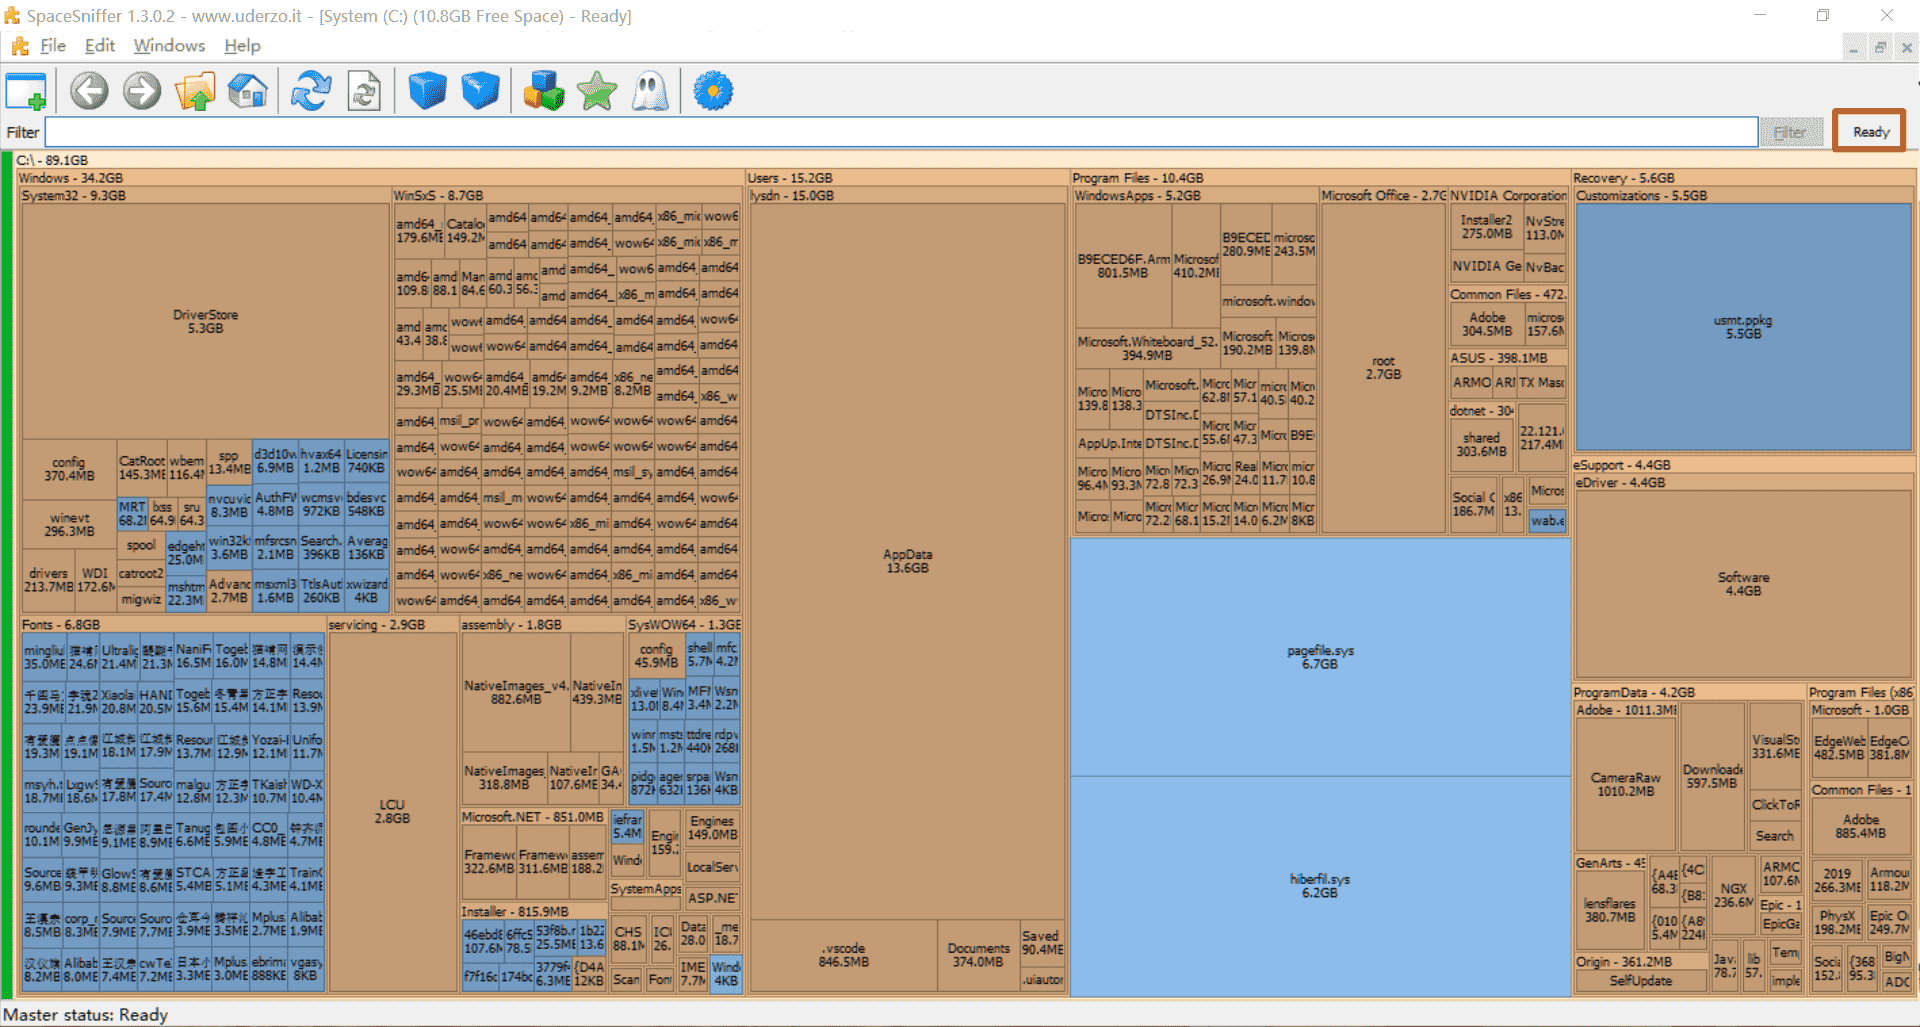Start a new master scan with blue arrows
Viewport: 1920px width, 1027px height.
click(x=311, y=91)
